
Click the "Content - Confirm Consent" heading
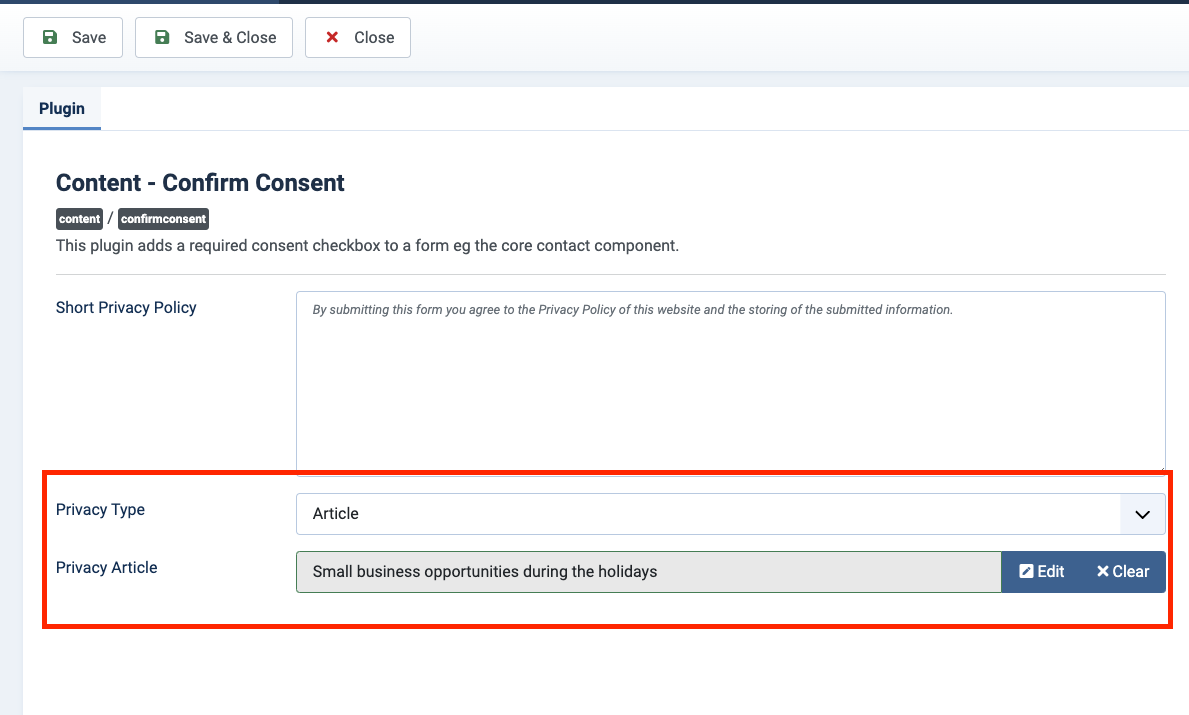pyautogui.click(x=200, y=183)
